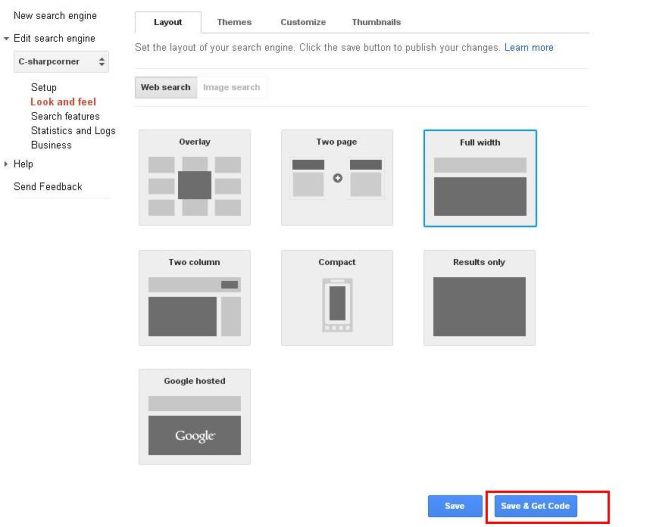Open the Thumbnails tab

[376, 22]
